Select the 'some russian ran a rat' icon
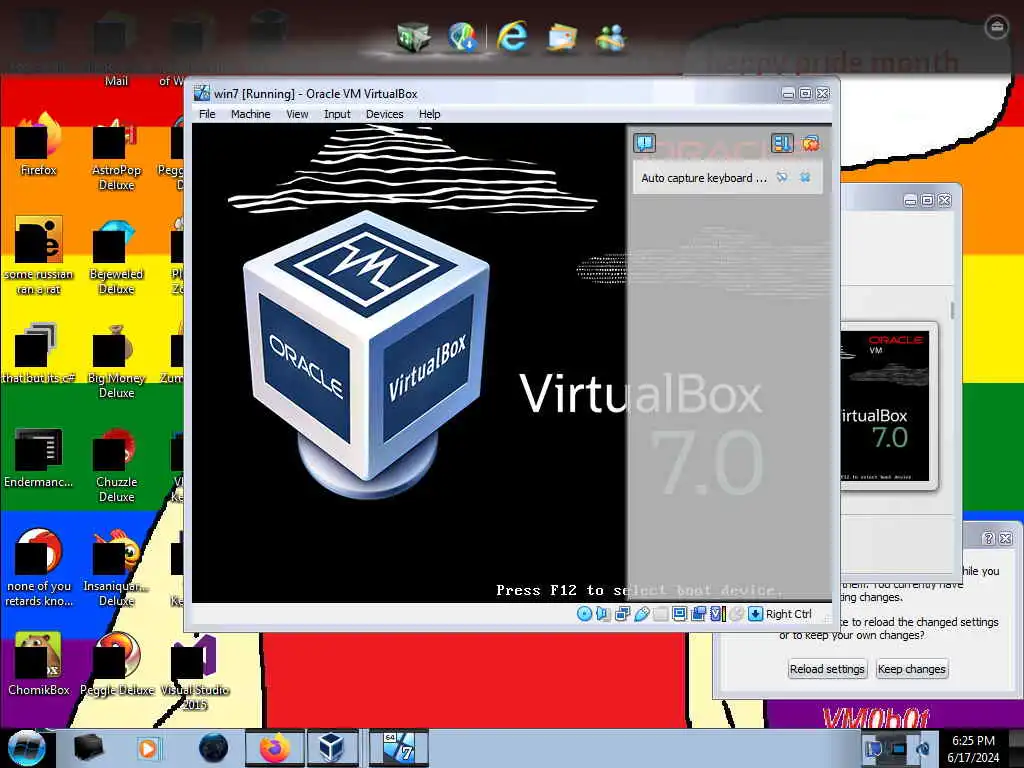Screen dimensions: 1024x768 click(x=38, y=257)
